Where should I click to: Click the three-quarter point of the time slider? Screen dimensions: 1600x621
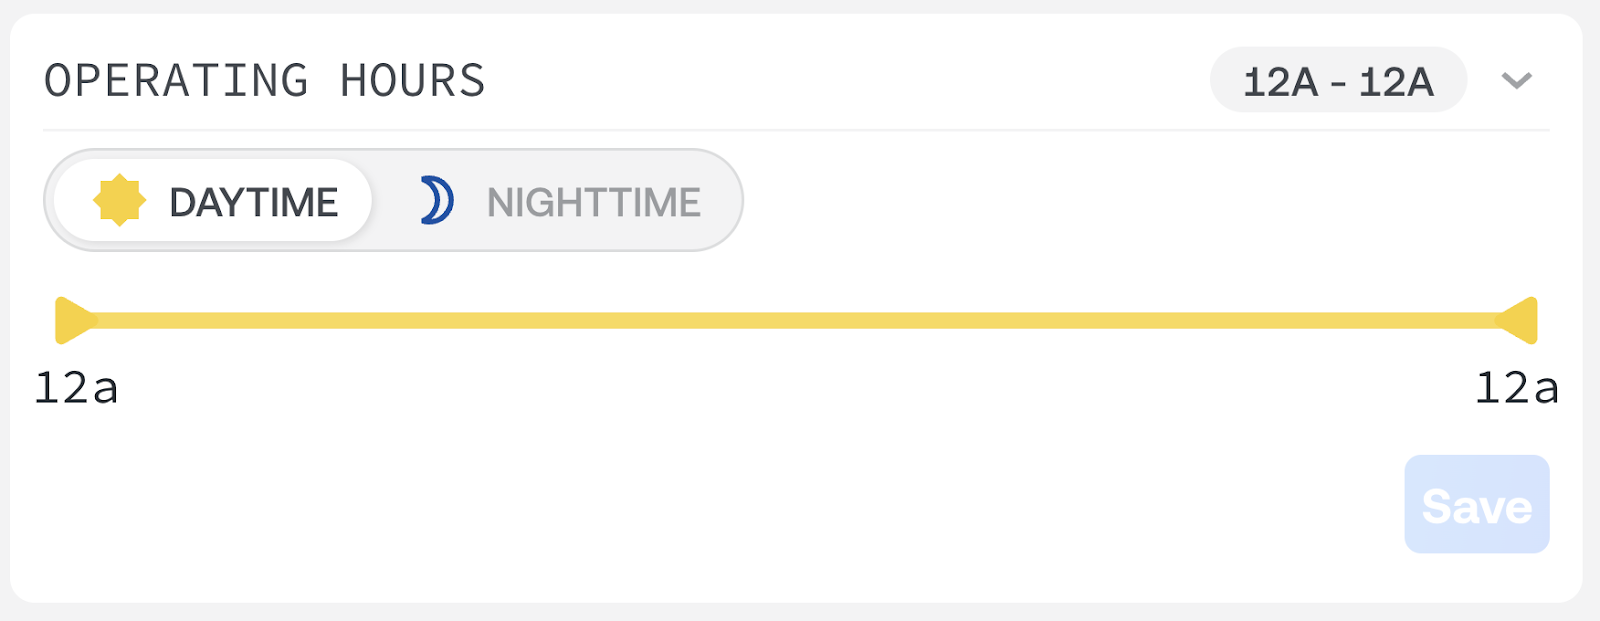[x=1167, y=321]
